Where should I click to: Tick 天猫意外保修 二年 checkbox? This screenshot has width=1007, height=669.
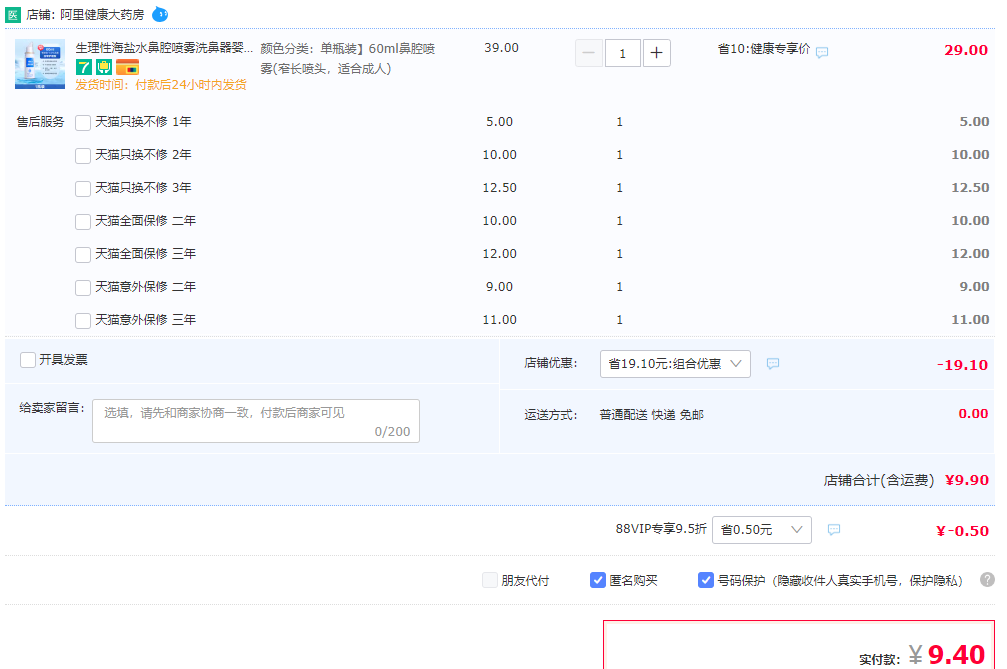click(x=83, y=288)
